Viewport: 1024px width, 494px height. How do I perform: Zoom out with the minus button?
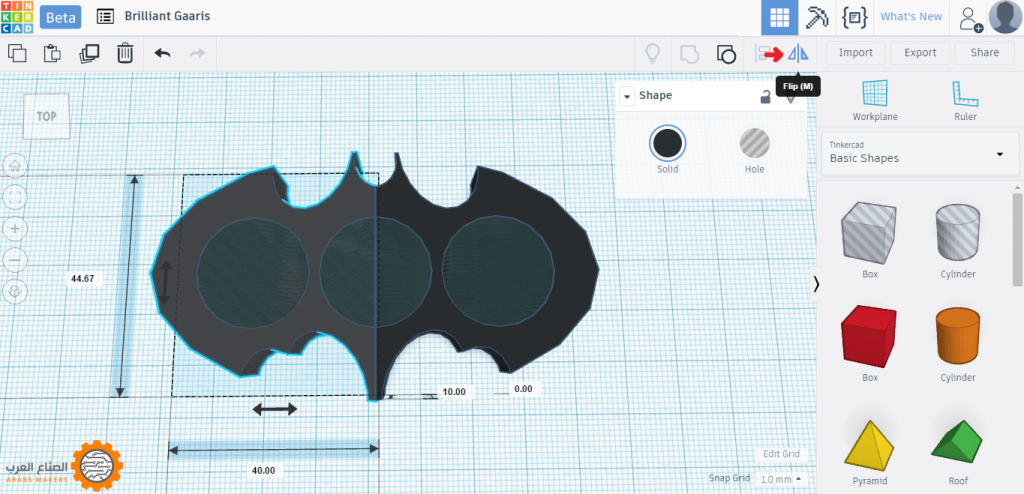point(15,260)
